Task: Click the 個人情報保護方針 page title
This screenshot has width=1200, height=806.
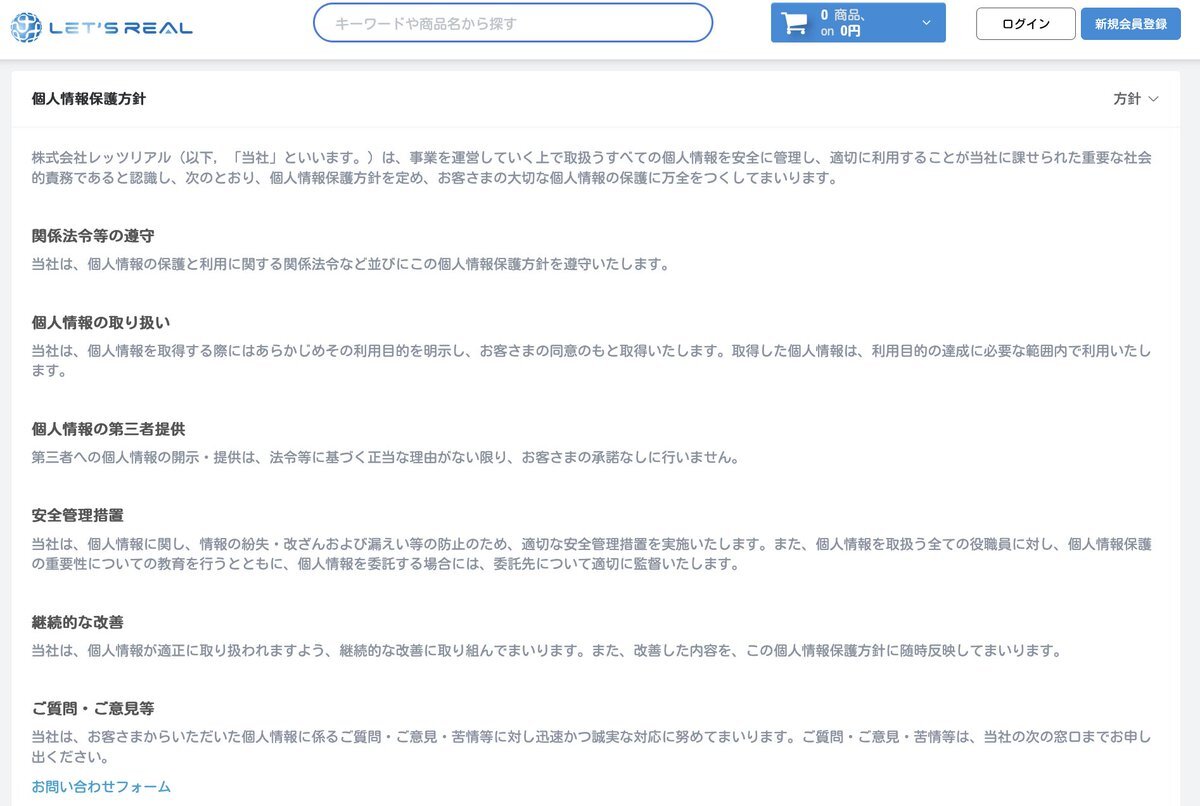Action: [89, 98]
